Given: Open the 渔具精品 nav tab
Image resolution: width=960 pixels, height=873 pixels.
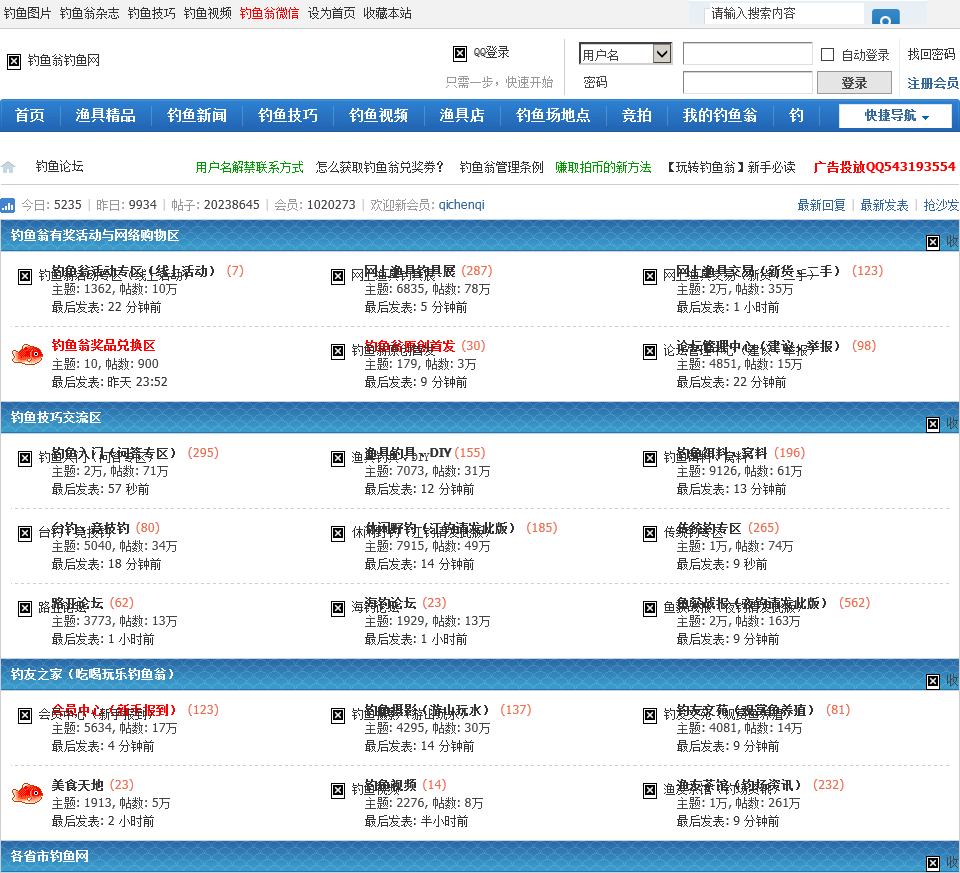Looking at the screenshot, I should [105, 116].
